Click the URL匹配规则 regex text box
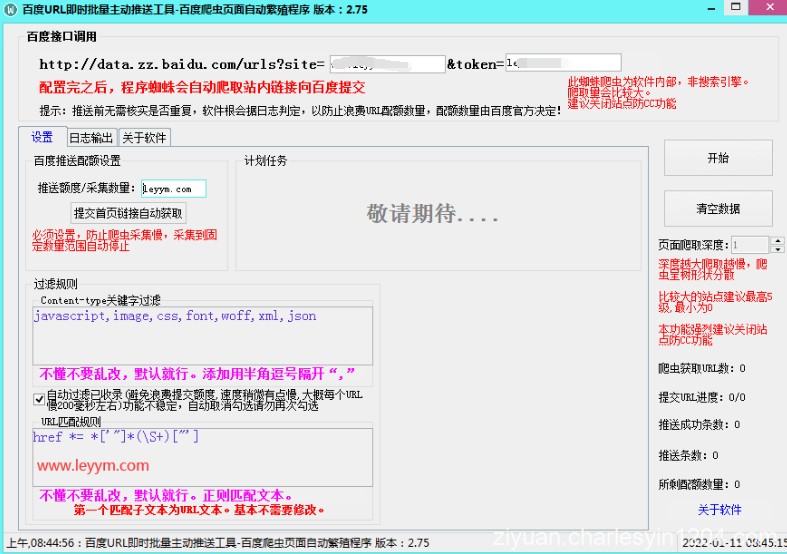Image resolution: width=787 pixels, height=554 pixels. pos(202,456)
